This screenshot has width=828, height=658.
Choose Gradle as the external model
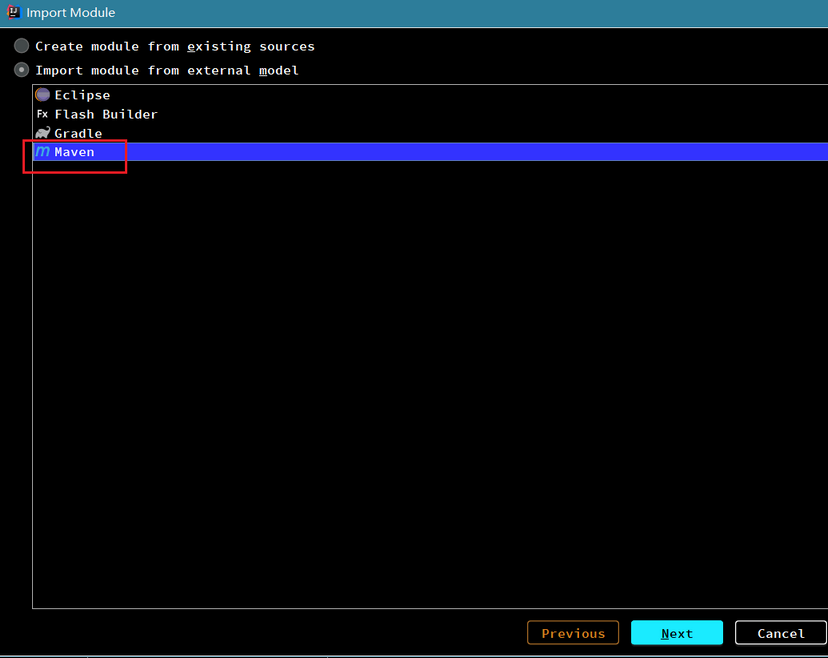click(430, 133)
